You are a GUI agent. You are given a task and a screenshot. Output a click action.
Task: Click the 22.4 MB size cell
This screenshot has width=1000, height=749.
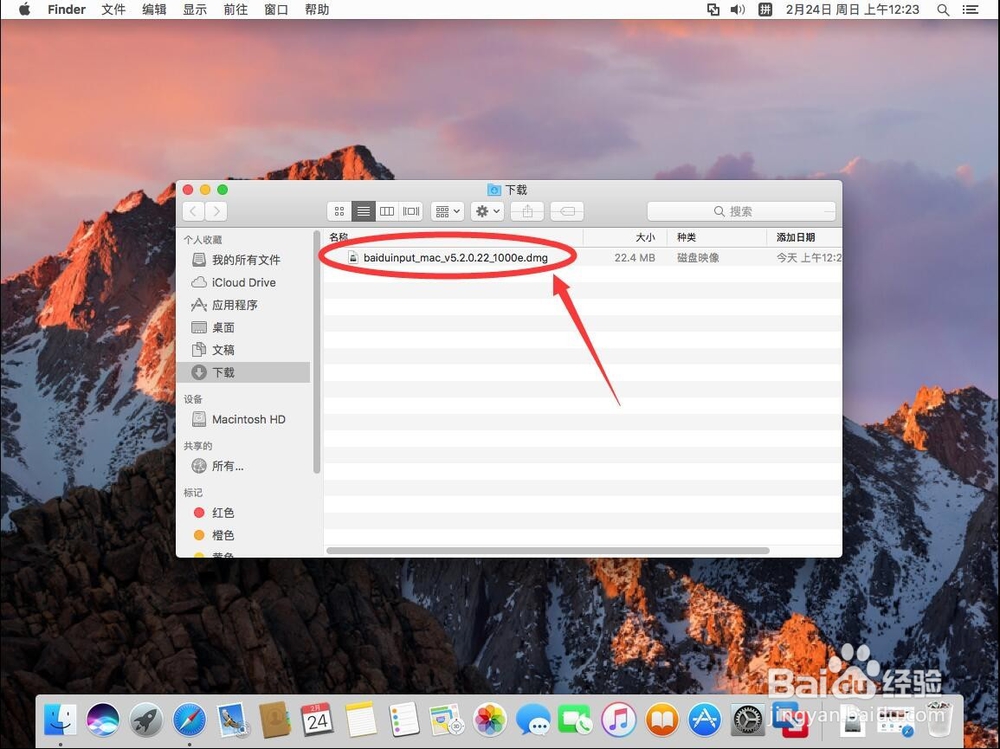click(635, 258)
